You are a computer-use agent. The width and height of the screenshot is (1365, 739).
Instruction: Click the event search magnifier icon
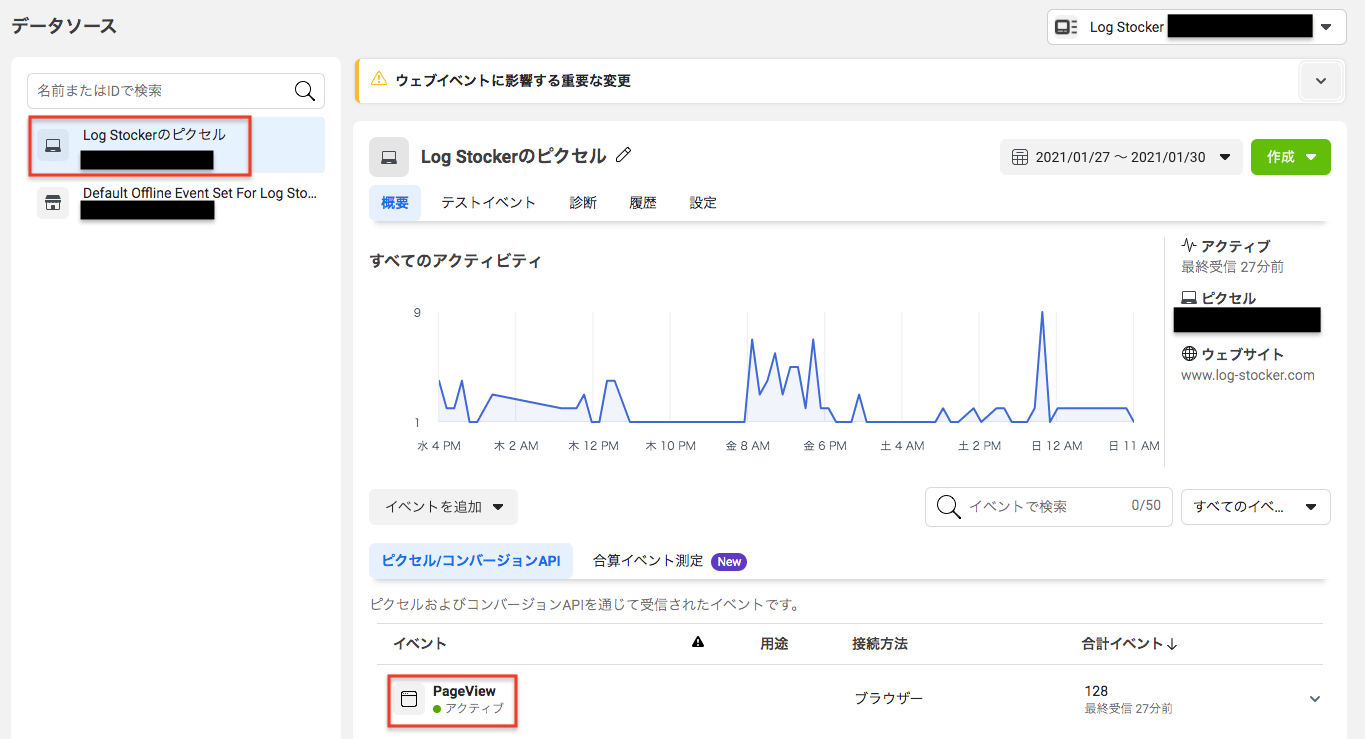pos(949,507)
